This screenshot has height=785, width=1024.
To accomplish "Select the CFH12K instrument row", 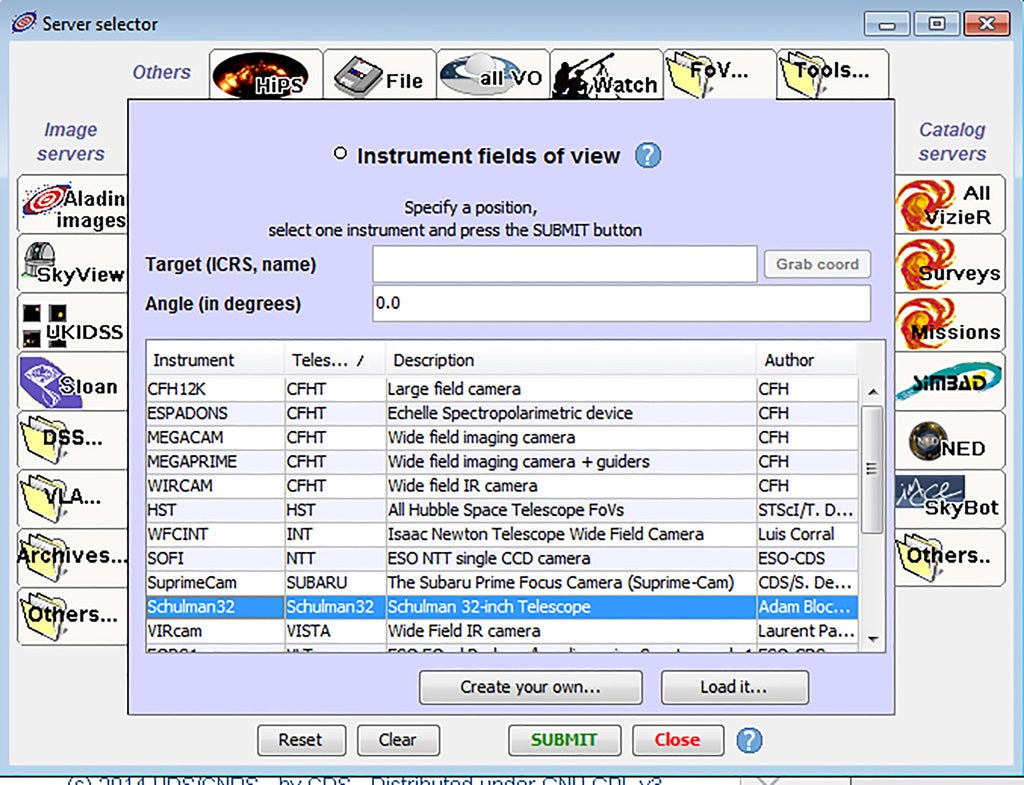I will click(502, 389).
